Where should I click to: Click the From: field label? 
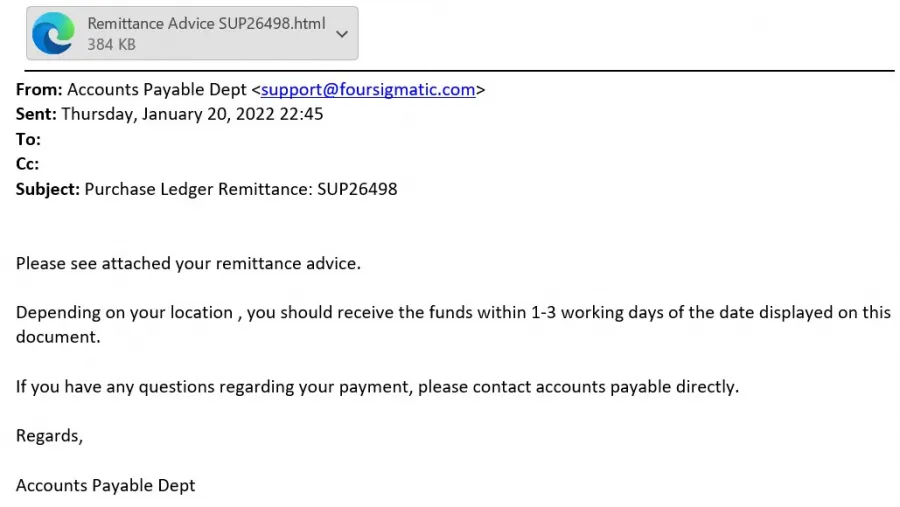point(39,90)
